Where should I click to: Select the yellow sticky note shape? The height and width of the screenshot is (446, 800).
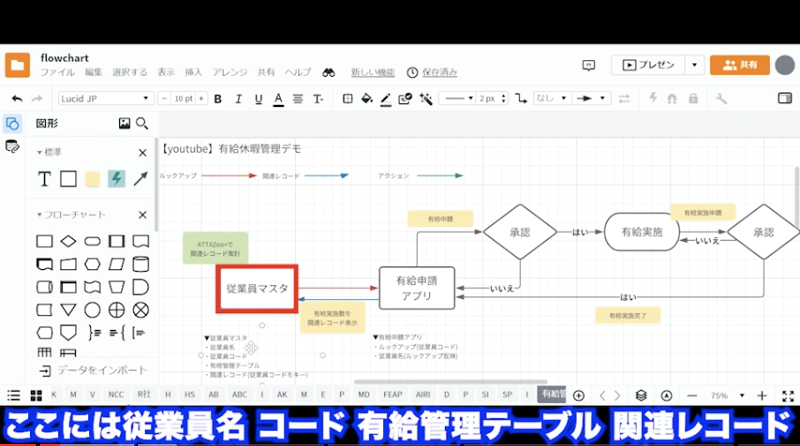tap(92, 179)
